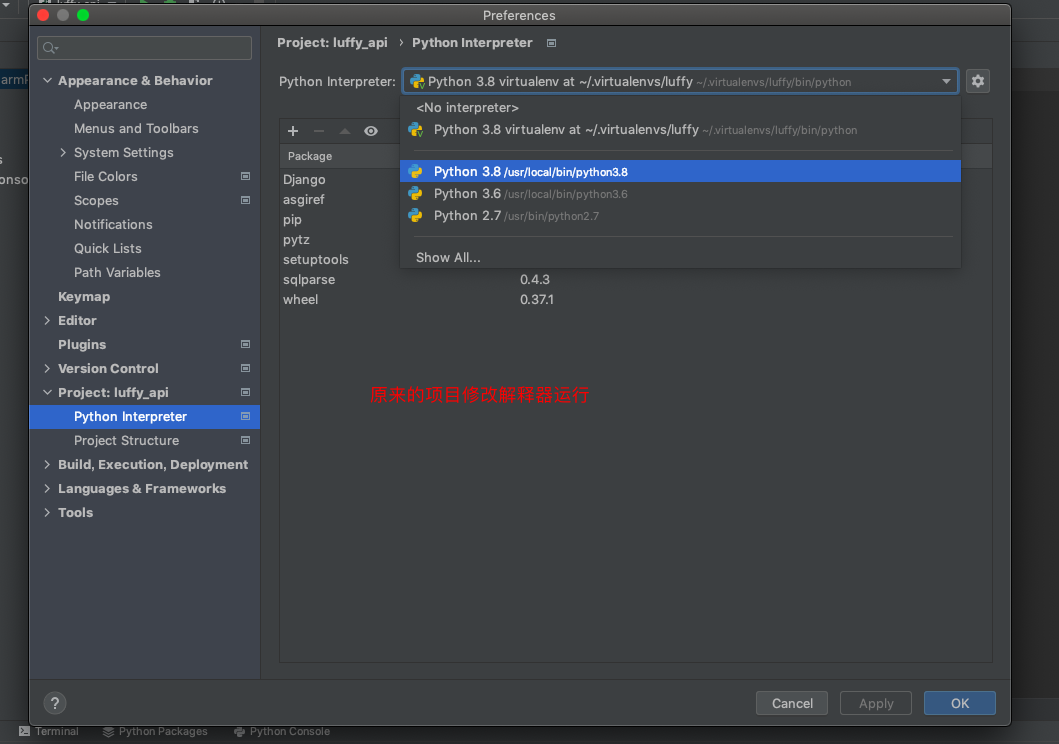Click the minus icon to uninstall package
The image size is (1059, 744).
(319, 131)
